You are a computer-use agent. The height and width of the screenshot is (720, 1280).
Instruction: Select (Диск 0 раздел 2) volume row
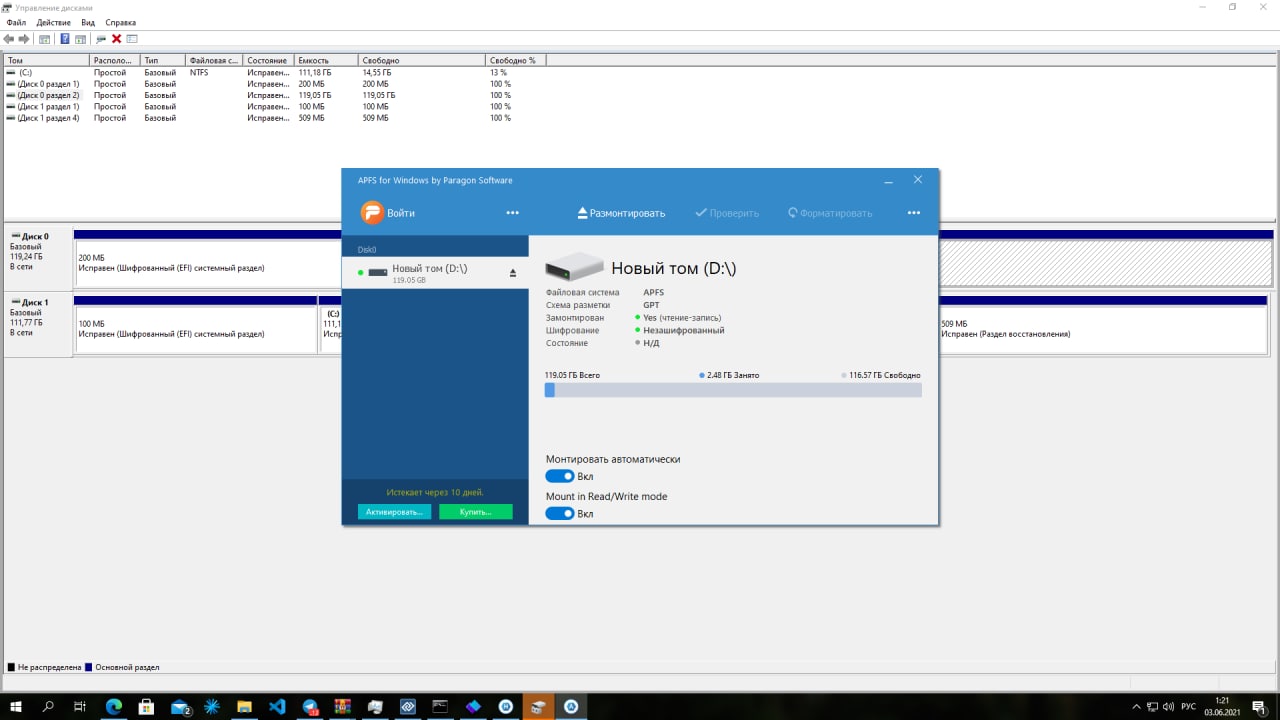pyautogui.click(x=275, y=95)
